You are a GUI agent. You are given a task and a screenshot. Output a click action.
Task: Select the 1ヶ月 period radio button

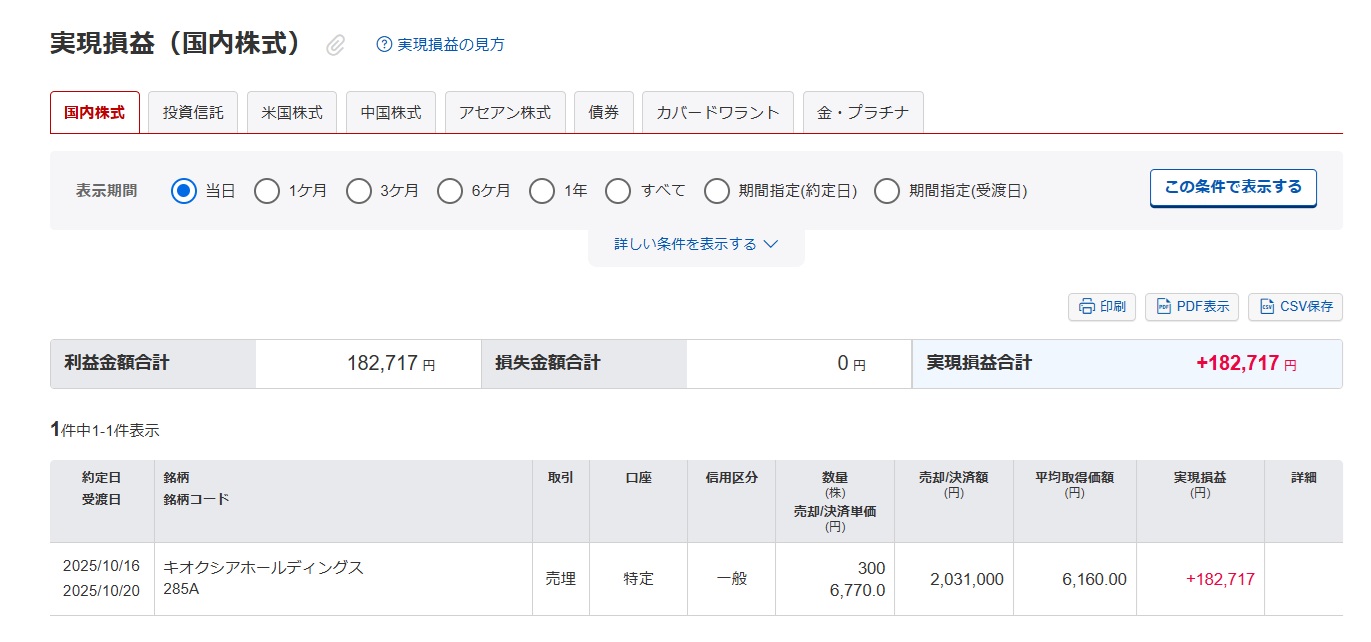tap(267, 191)
